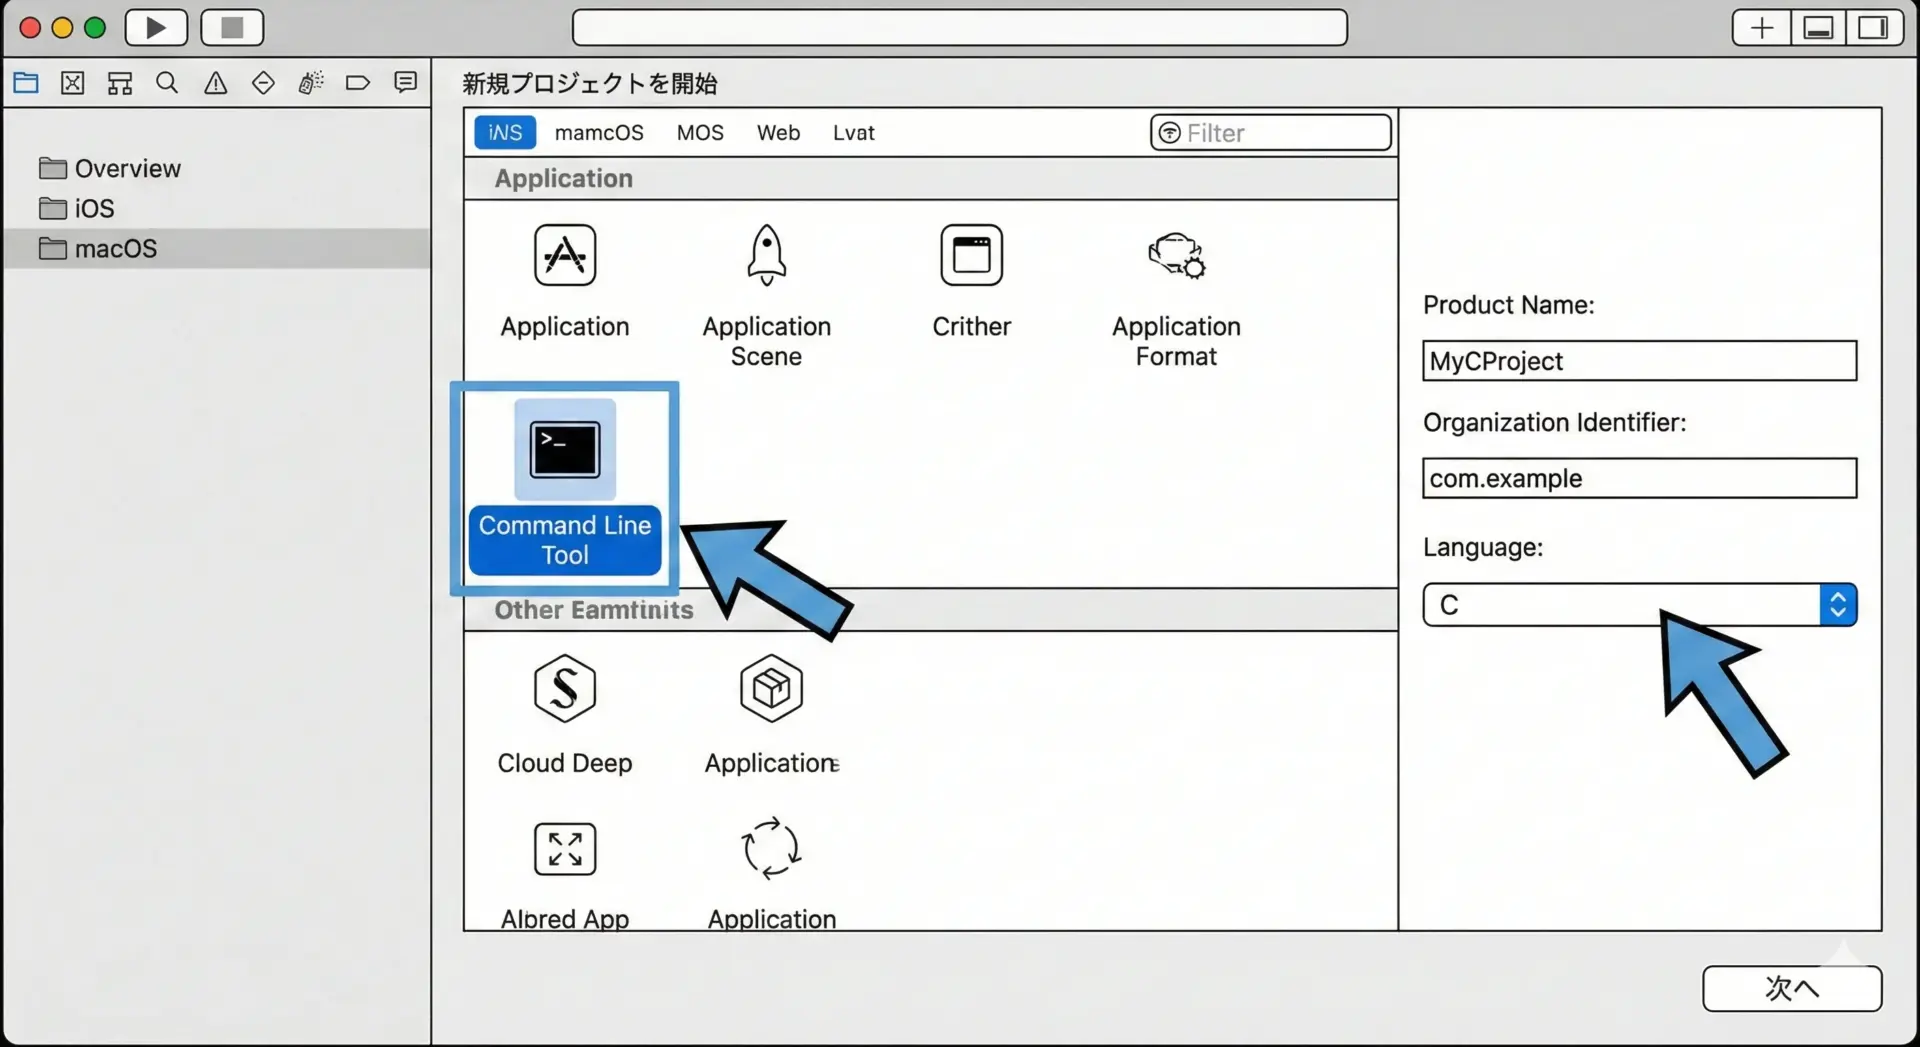Select the Command Line Tool template

pyautogui.click(x=565, y=488)
